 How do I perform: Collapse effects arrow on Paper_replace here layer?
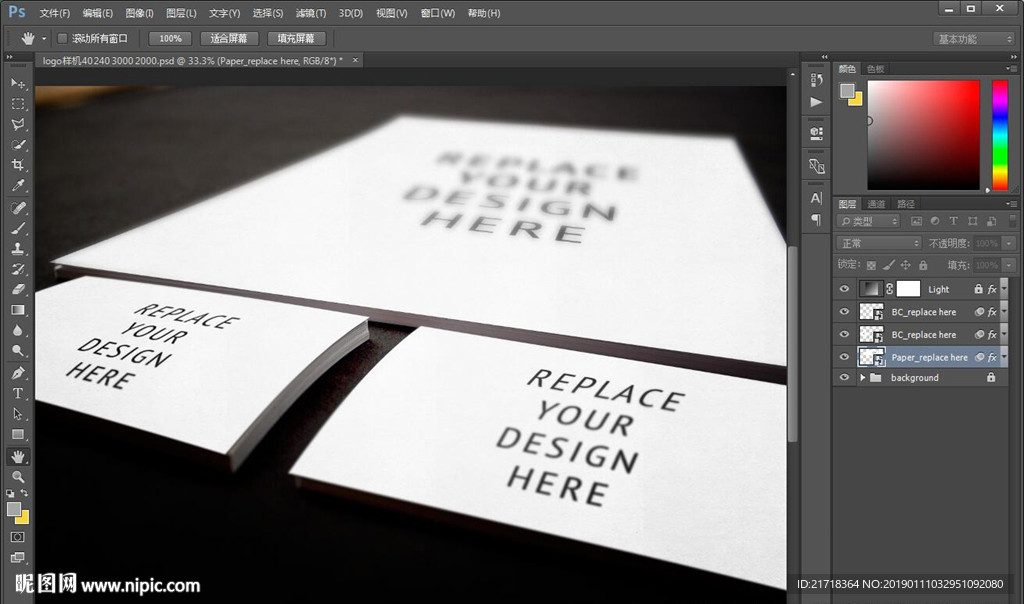(x=1004, y=357)
